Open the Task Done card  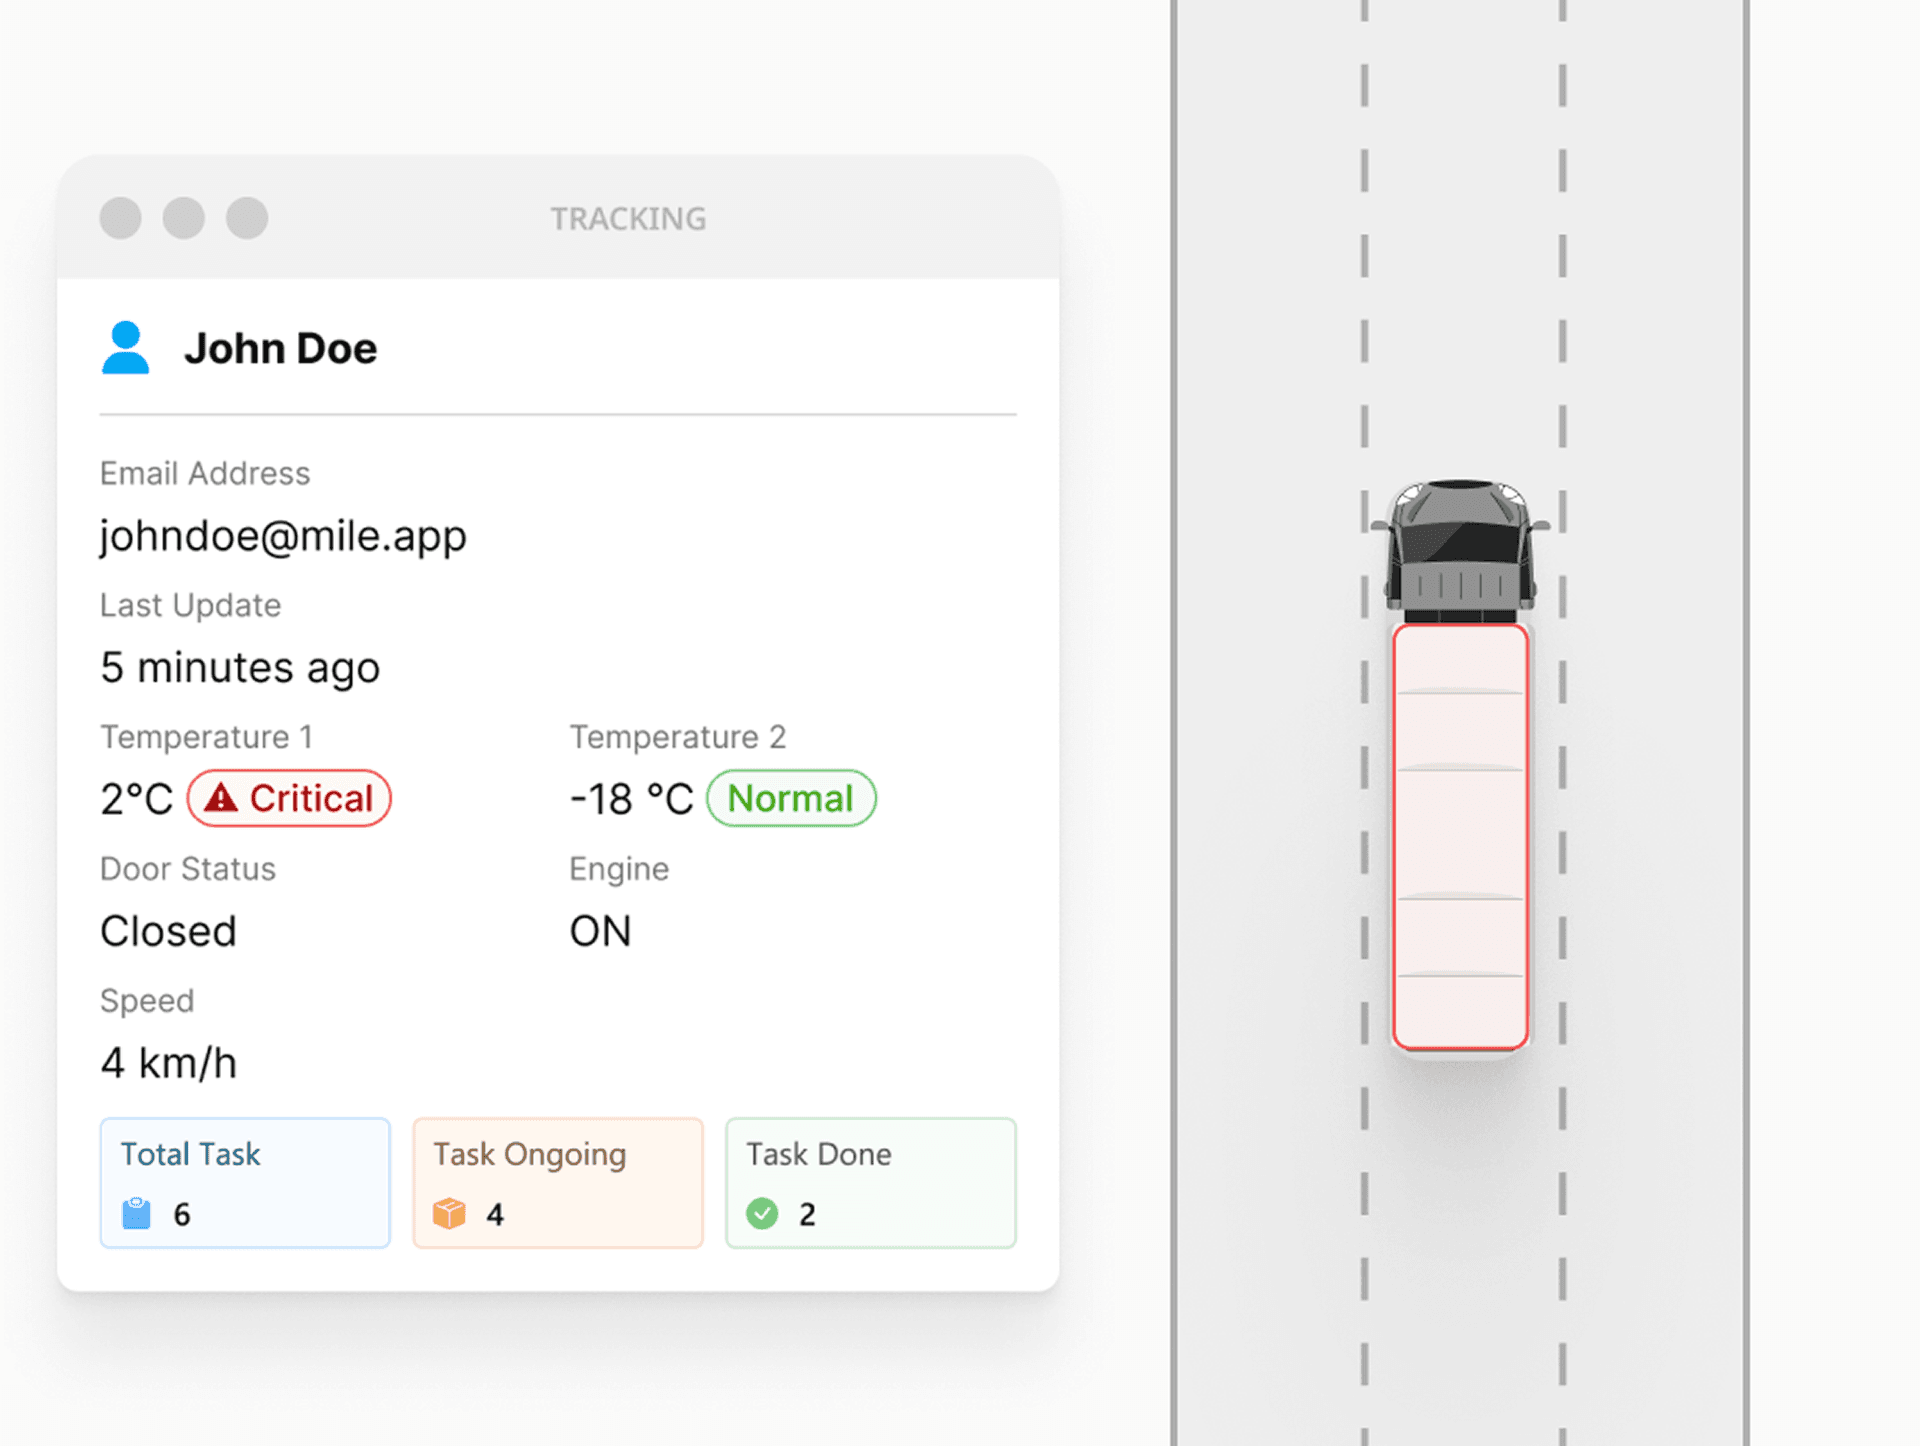pos(871,1182)
